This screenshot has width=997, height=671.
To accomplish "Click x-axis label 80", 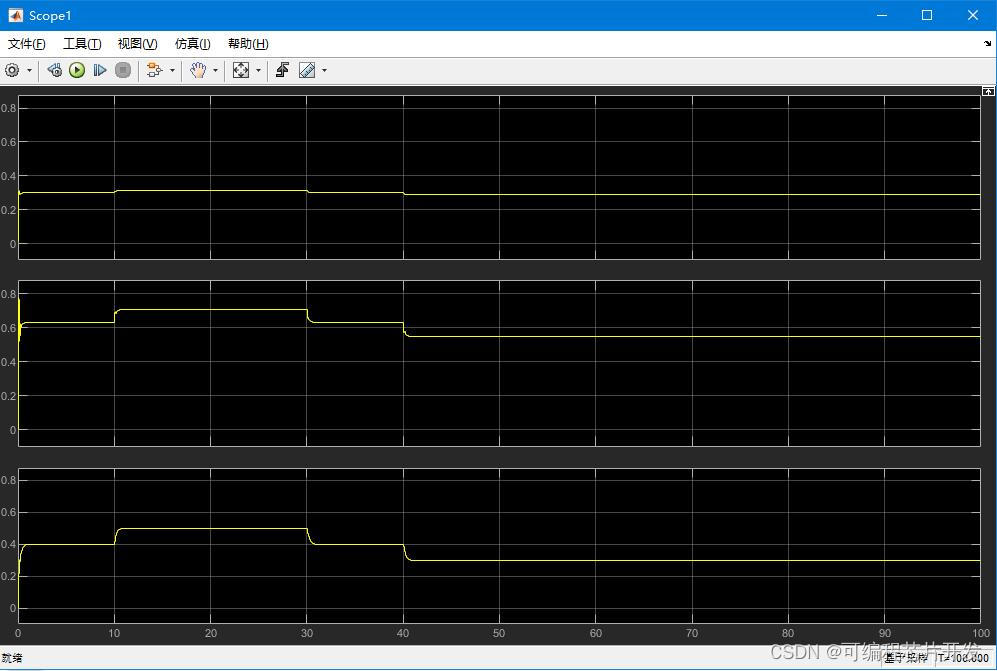I will [788, 633].
